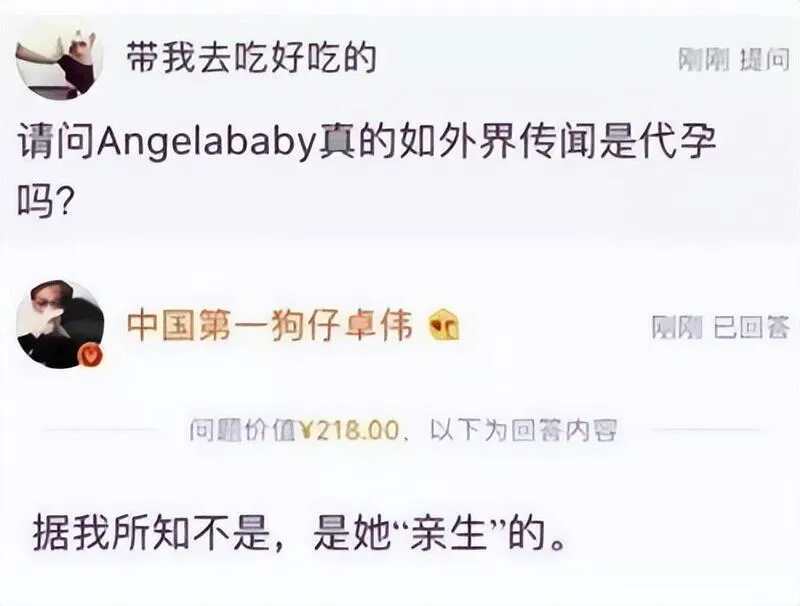Viewport: 800px width, 606px height.
Task: Click the 问题价值 label
Action: coord(244,431)
